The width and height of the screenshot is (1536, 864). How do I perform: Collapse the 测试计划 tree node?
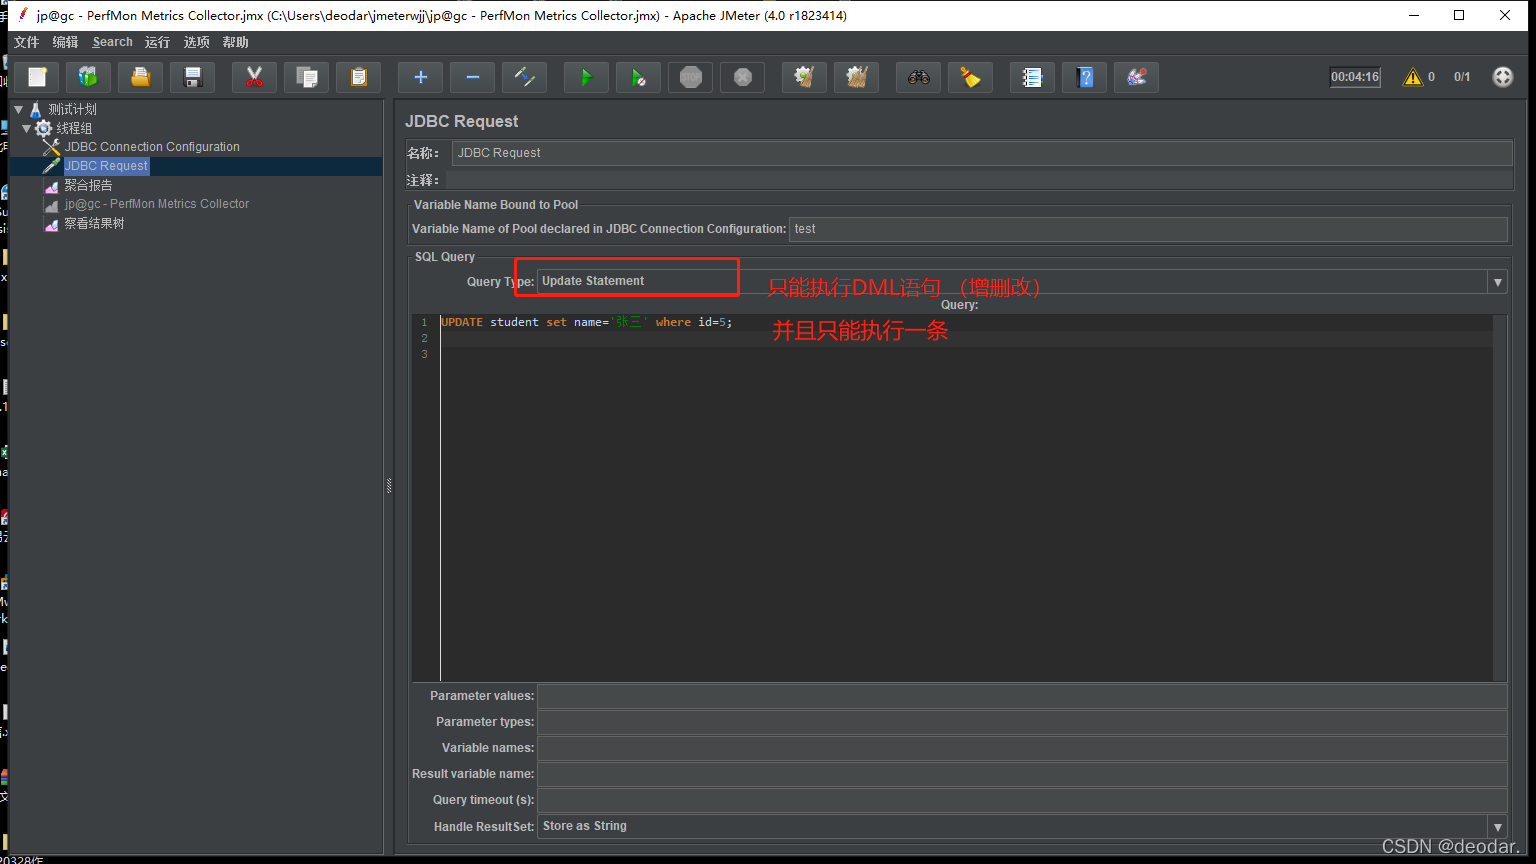pos(18,109)
